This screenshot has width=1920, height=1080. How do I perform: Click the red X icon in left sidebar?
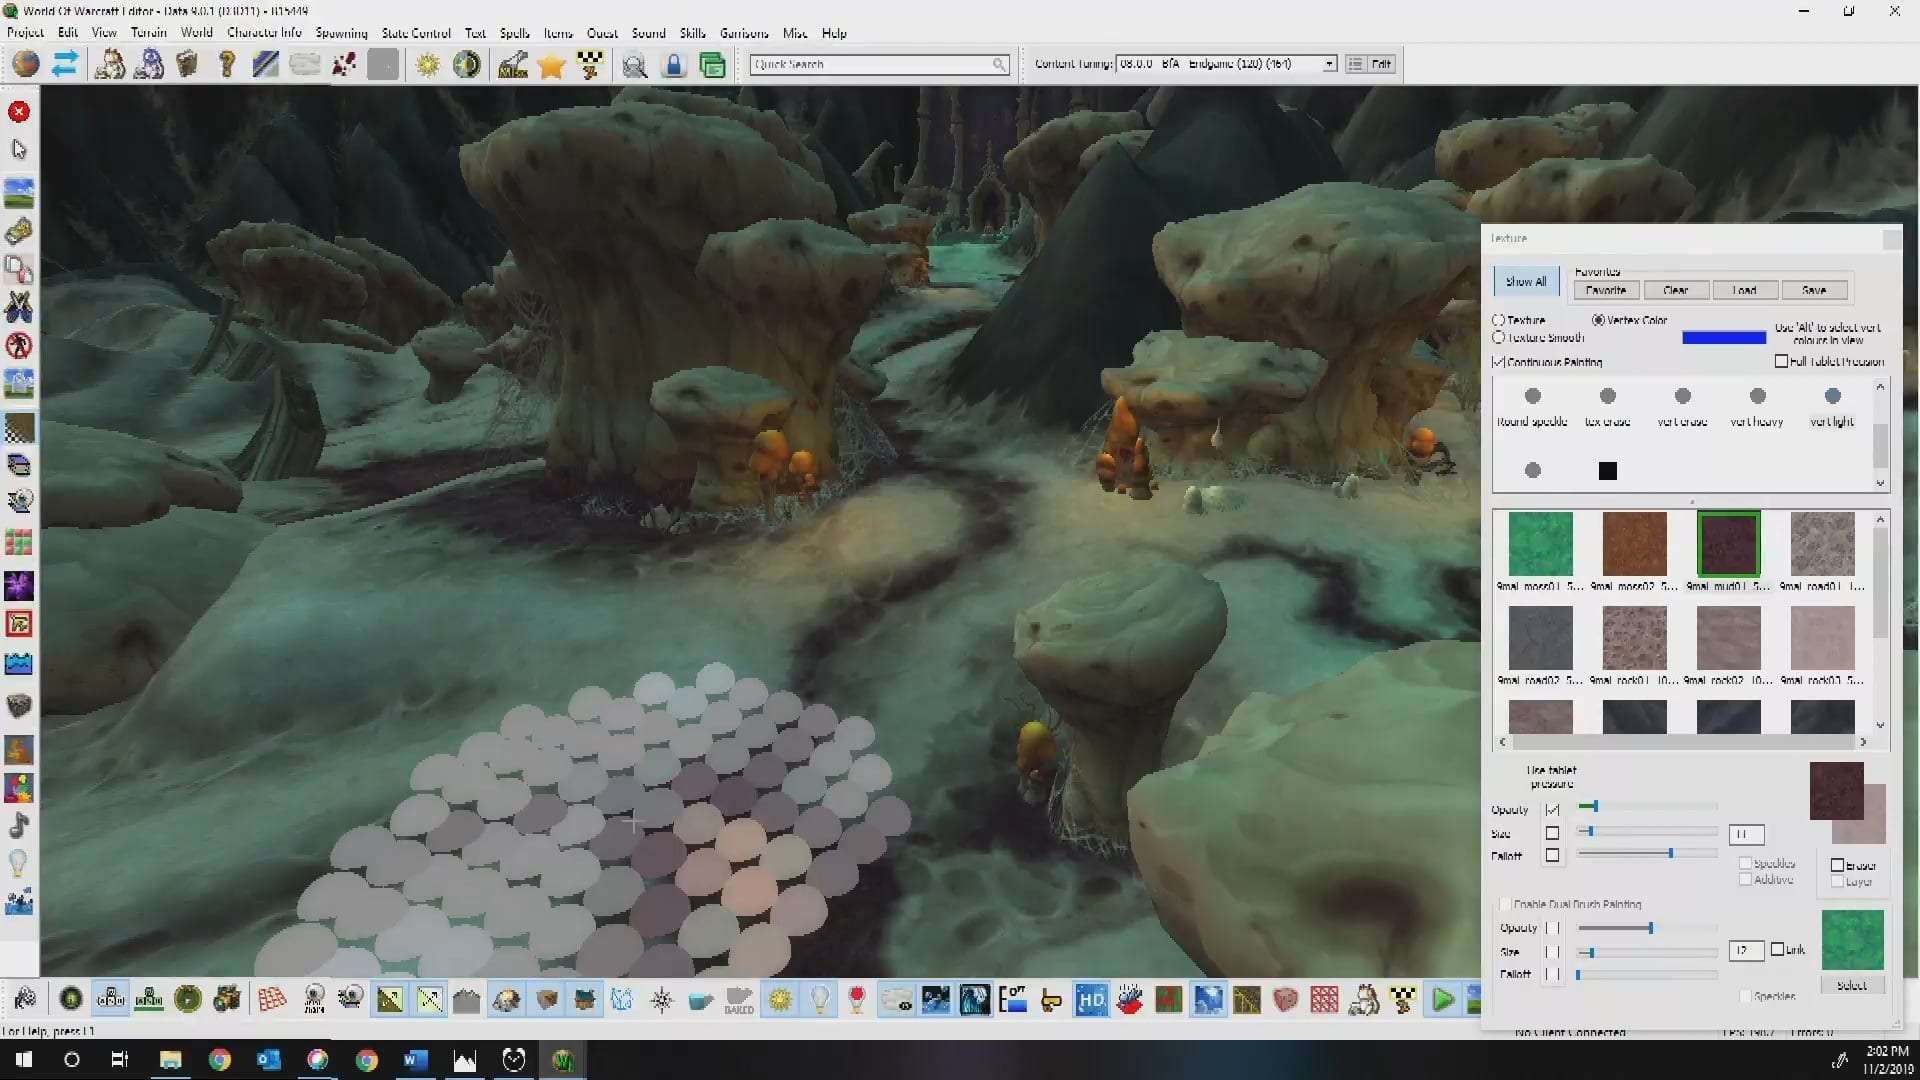[x=19, y=112]
